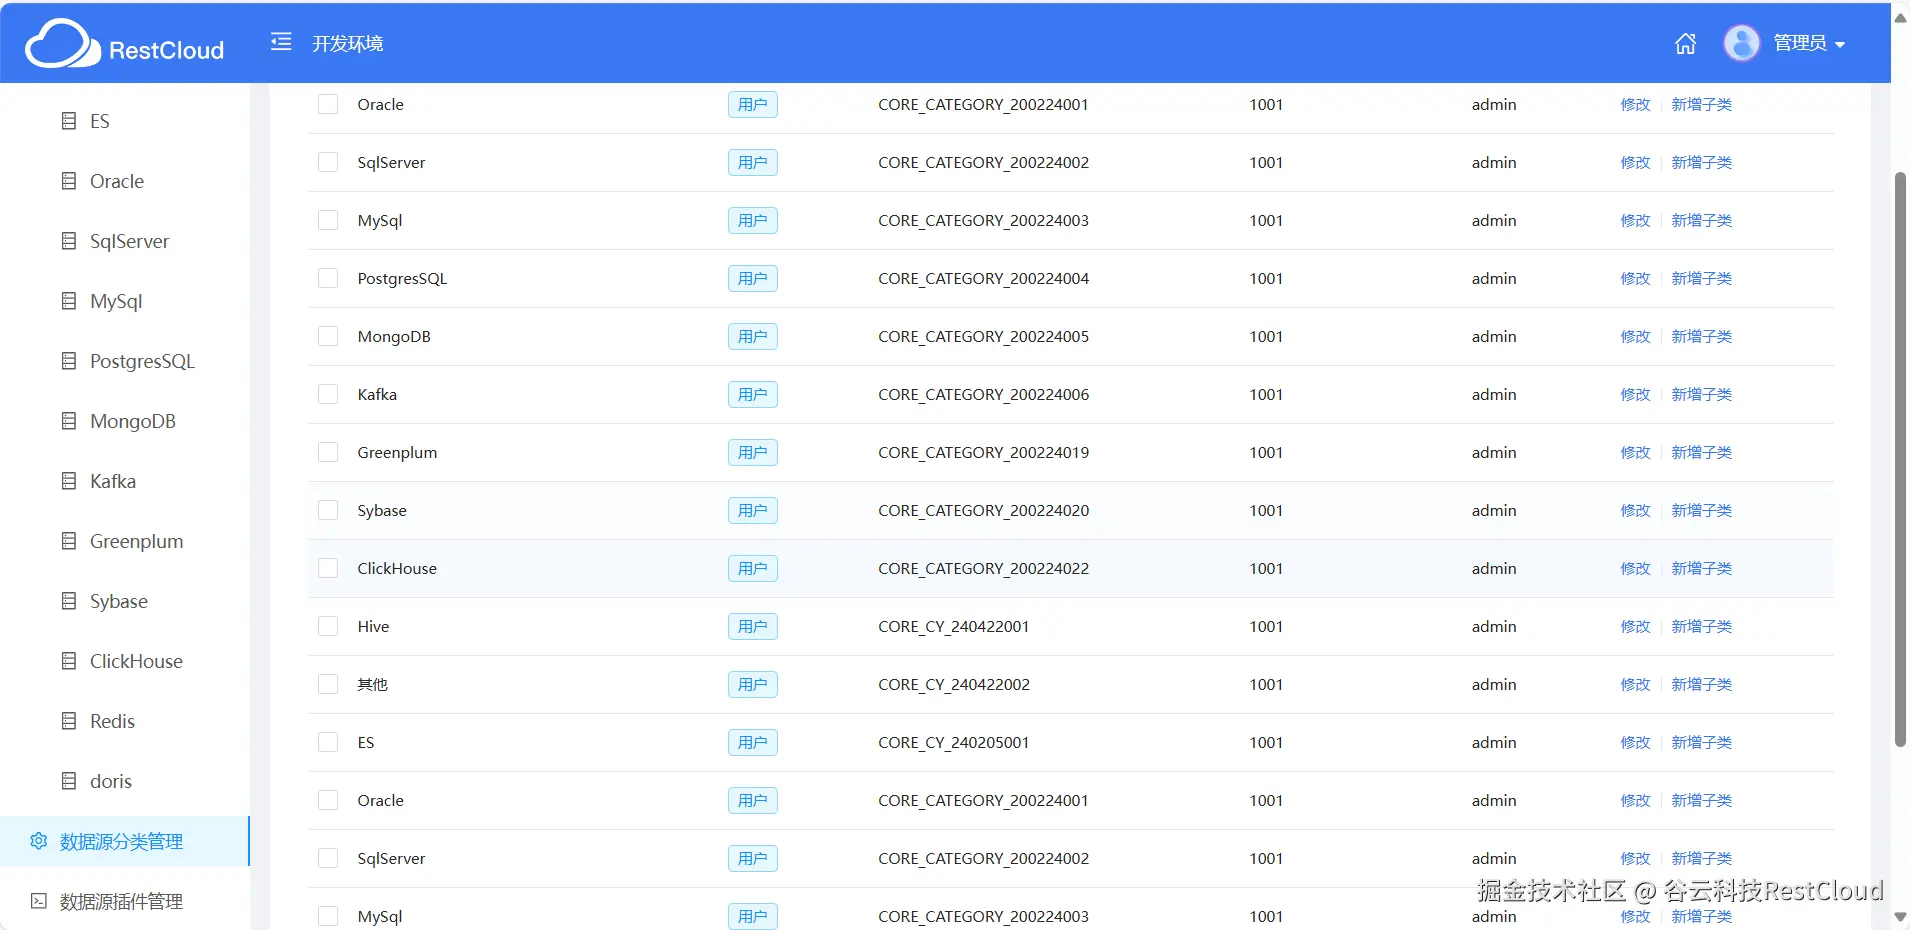The width and height of the screenshot is (1910, 930).
Task: Click 修改 in the Kafka row
Action: pyautogui.click(x=1635, y=394)
